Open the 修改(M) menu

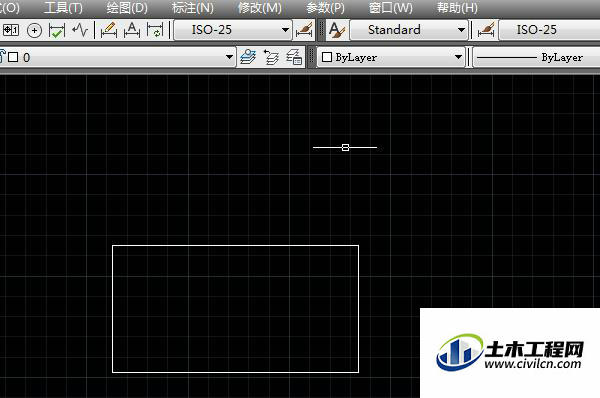[x=259, y=8]
